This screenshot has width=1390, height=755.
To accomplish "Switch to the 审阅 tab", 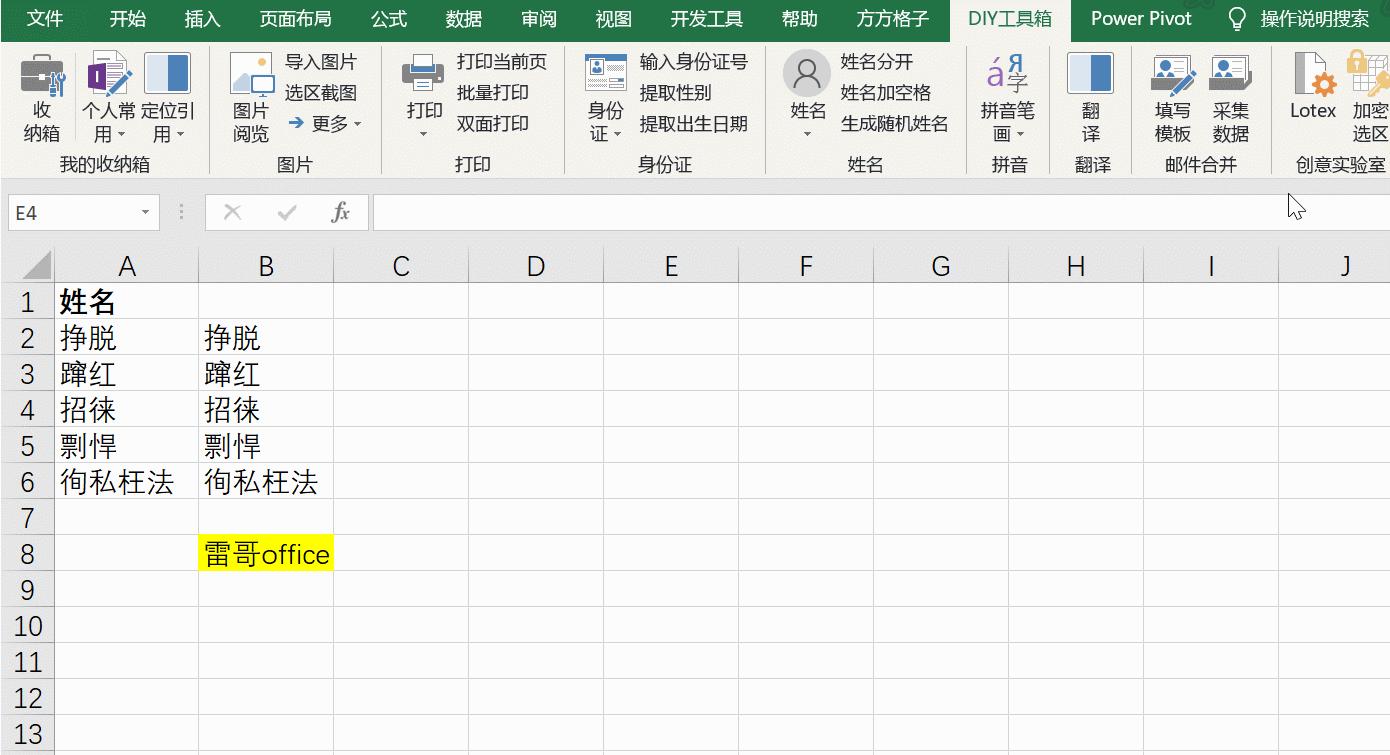I will (x=540, y=19).
